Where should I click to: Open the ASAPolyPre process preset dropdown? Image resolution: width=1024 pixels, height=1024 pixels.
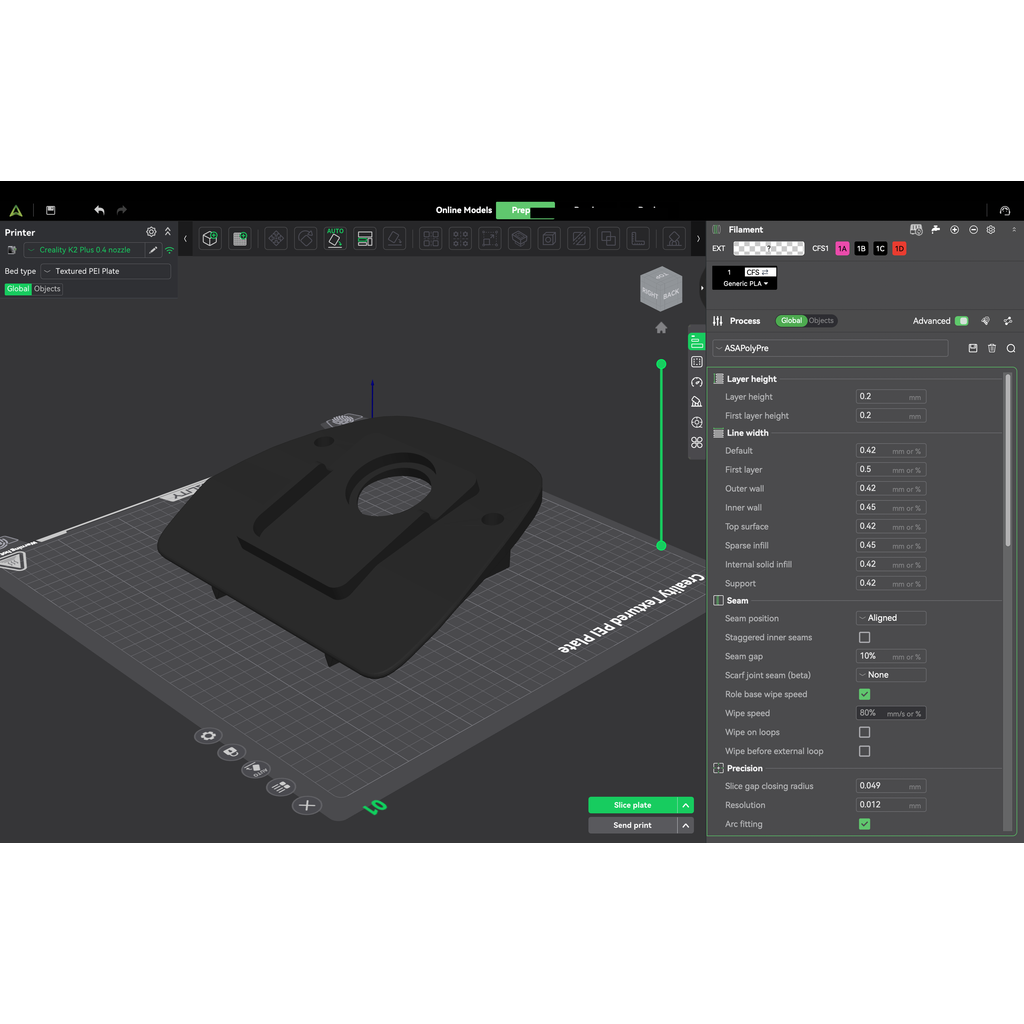(x=830, y=349)
